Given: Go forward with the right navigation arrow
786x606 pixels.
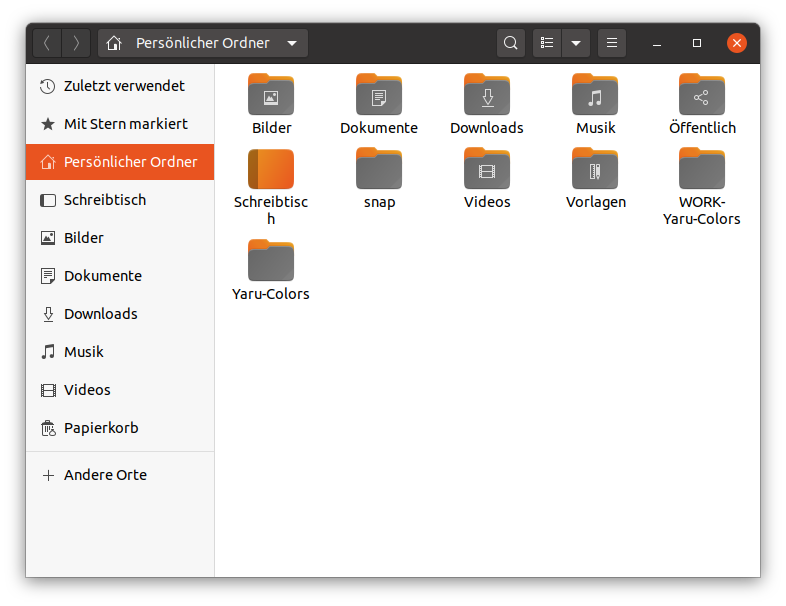Looking at the screenshot, I should 76,43.
